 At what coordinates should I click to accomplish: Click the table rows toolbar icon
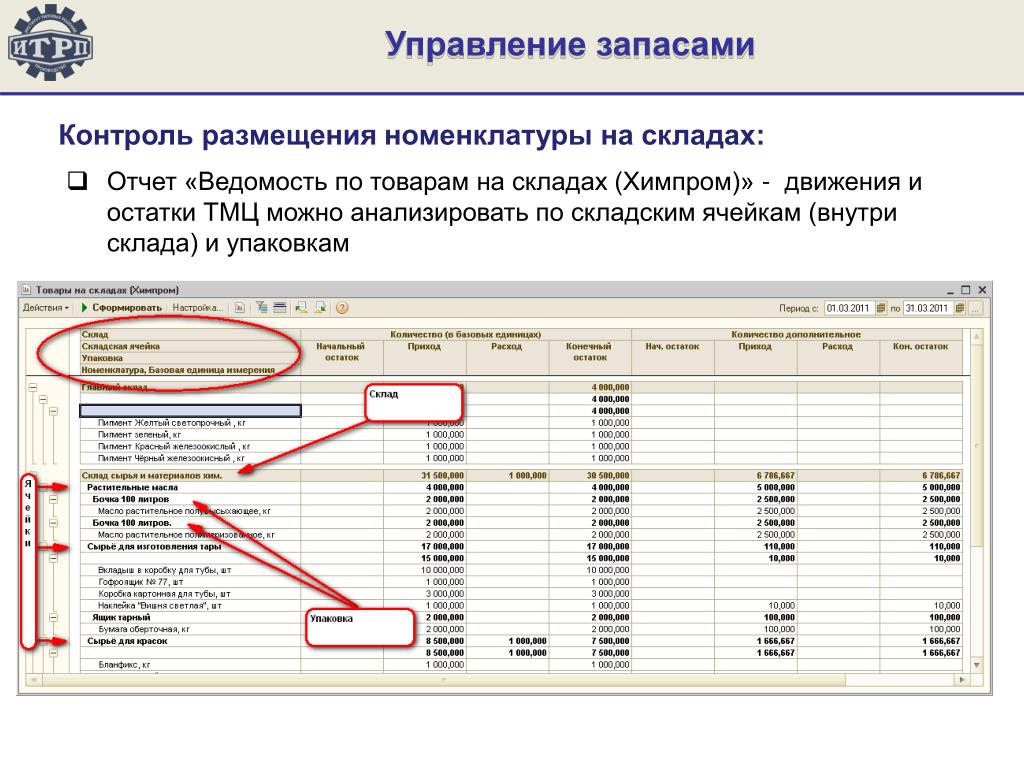280,308
